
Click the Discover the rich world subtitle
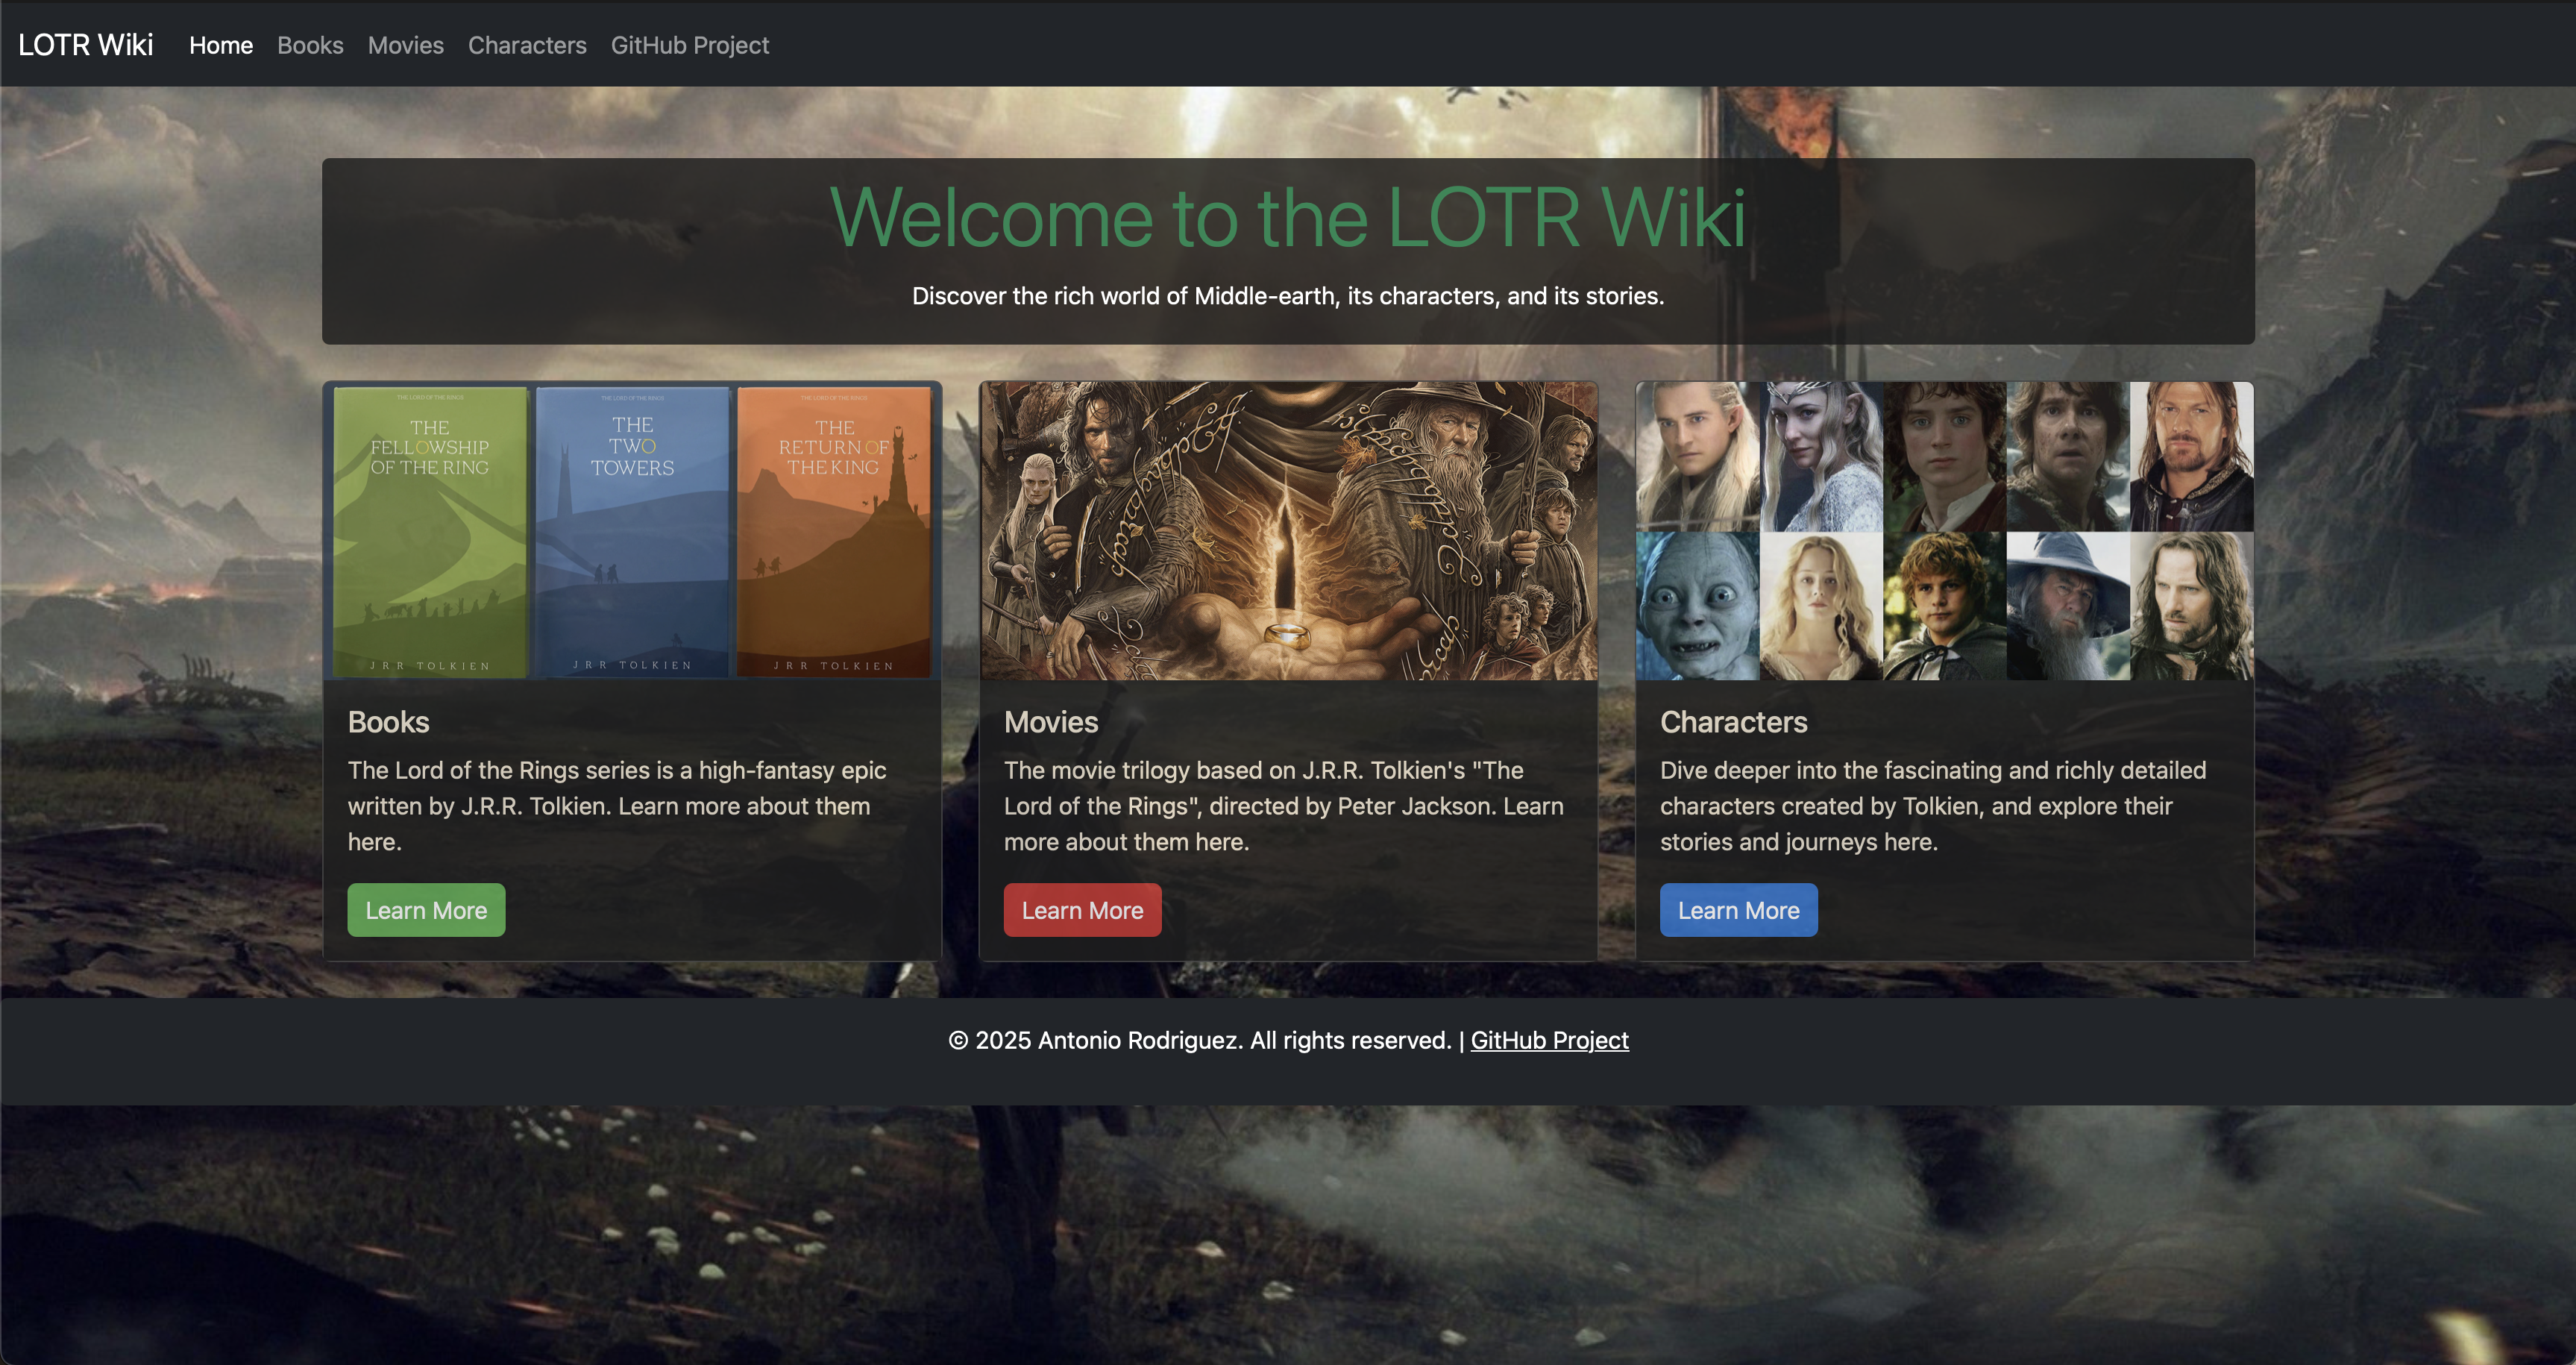(1288, 296)
